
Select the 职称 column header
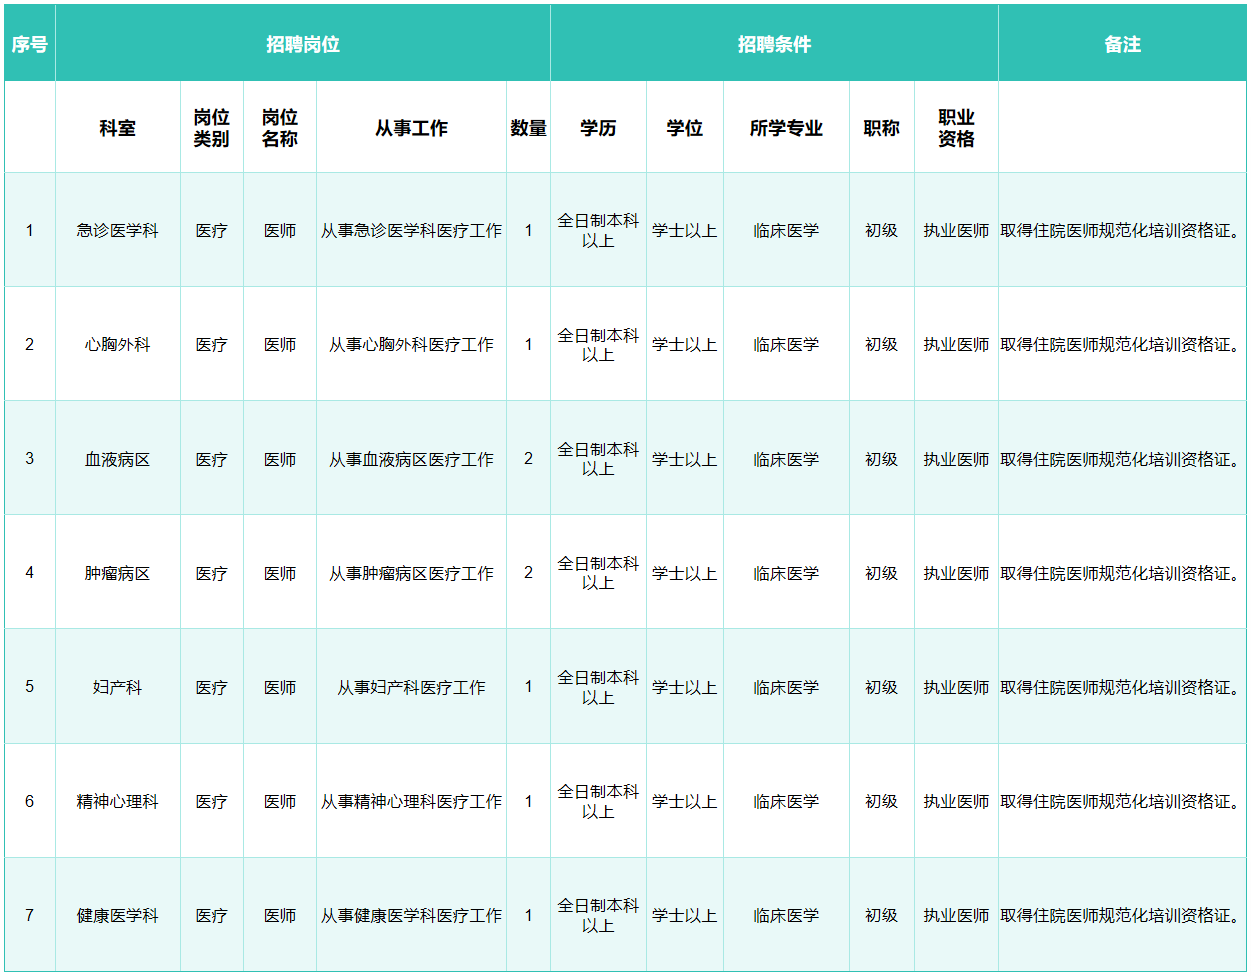tap(881, 128)
